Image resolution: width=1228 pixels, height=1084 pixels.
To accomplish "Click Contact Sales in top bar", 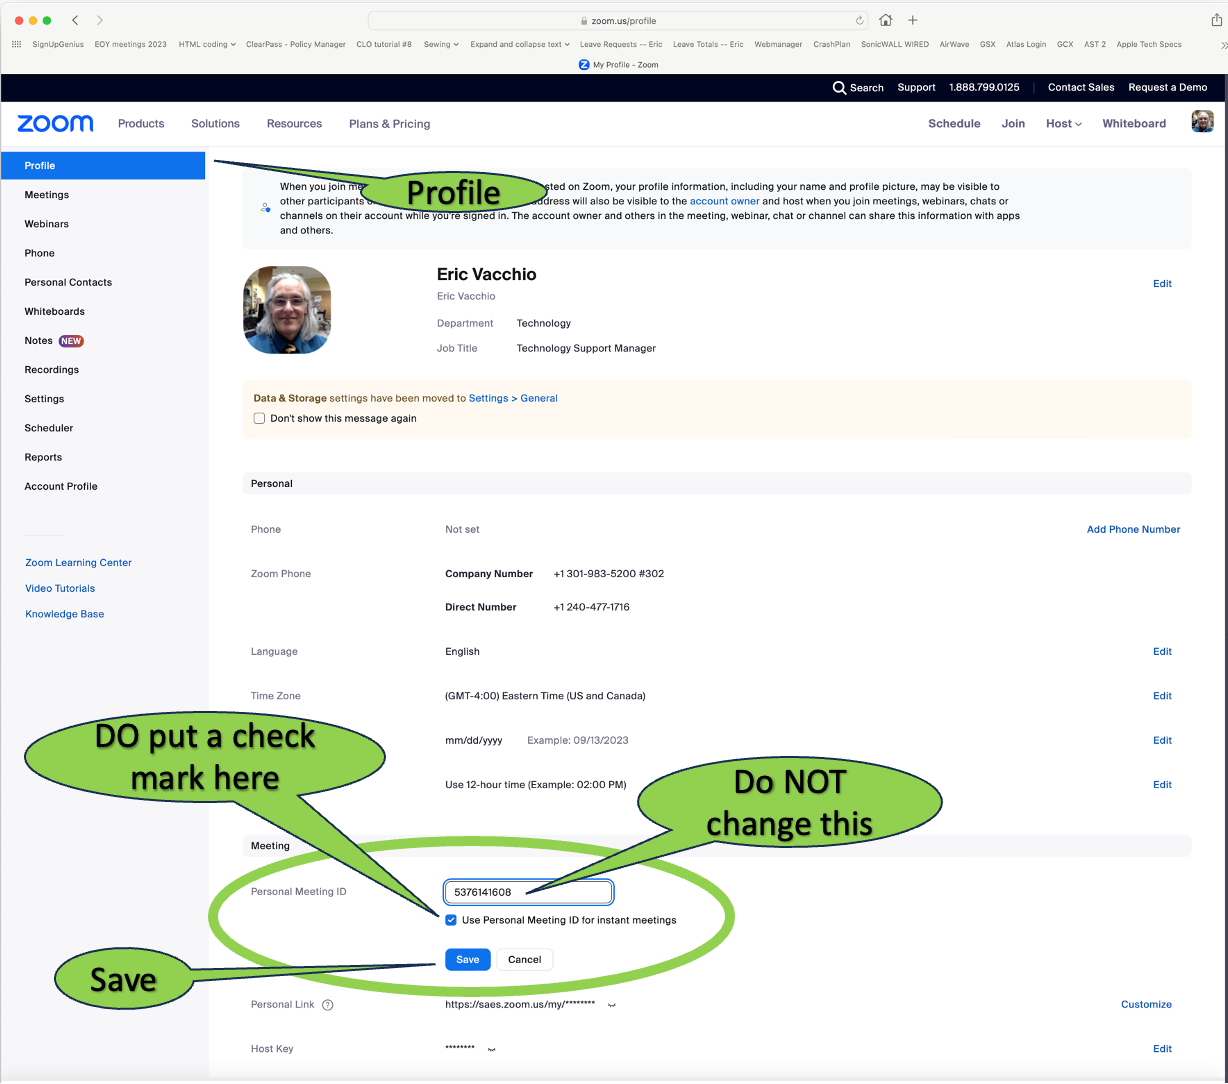I will pos(1081,87).
